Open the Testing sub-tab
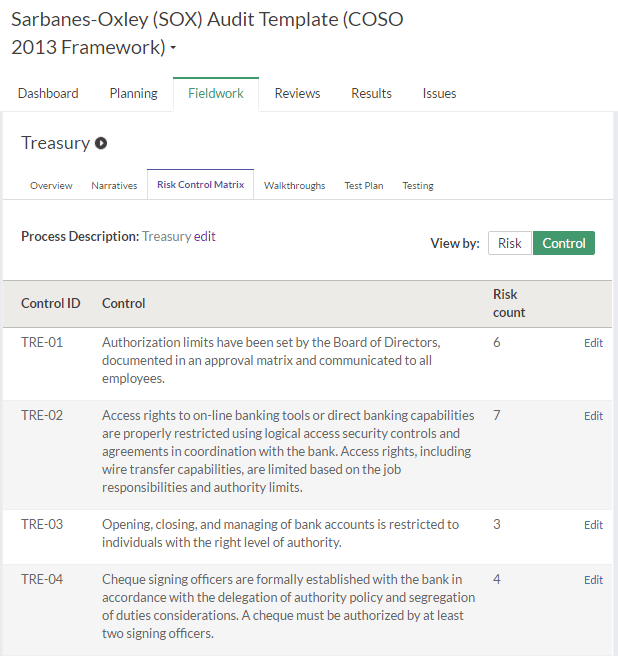The width and height of the screenshot is (618, 656). [x=418, y=185]
